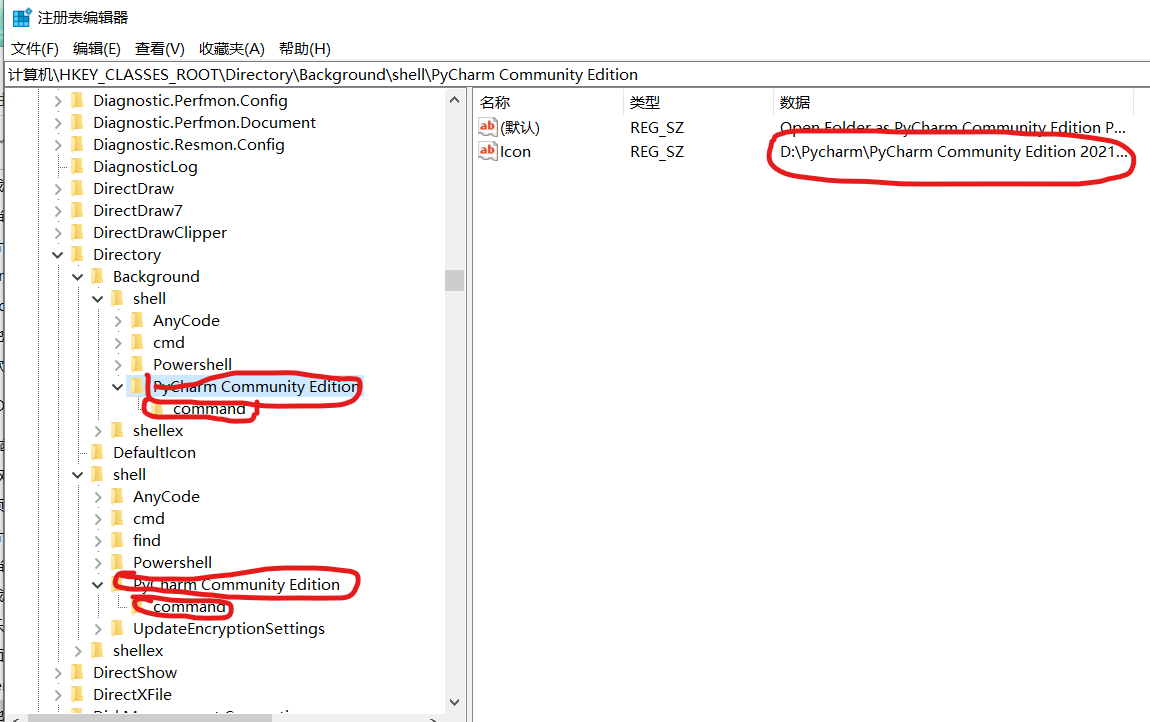Select the DirectXFile key label

132,695
